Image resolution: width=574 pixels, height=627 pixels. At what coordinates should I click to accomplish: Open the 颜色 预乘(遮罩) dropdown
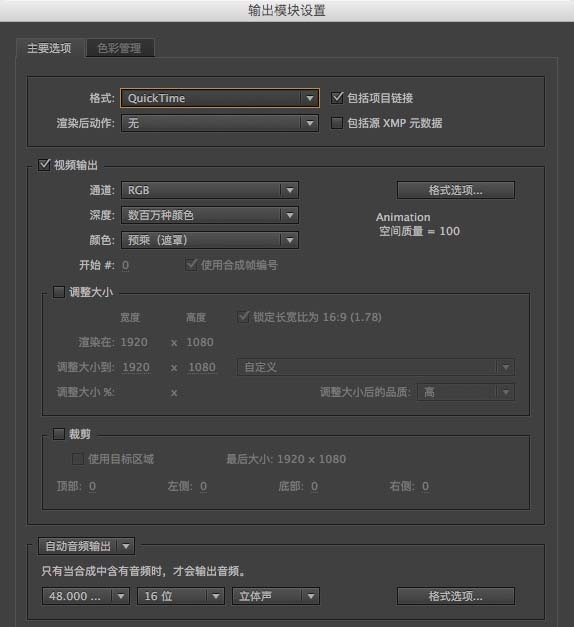click(x=210, y=240)
